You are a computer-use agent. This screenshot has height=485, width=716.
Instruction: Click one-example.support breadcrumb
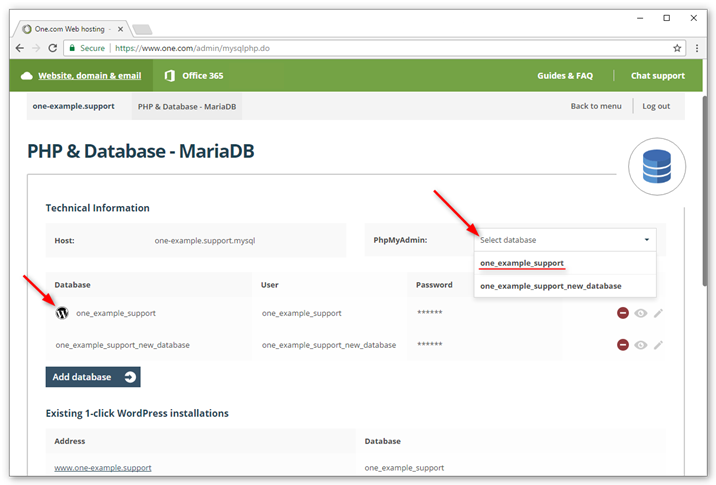[74, 106]
